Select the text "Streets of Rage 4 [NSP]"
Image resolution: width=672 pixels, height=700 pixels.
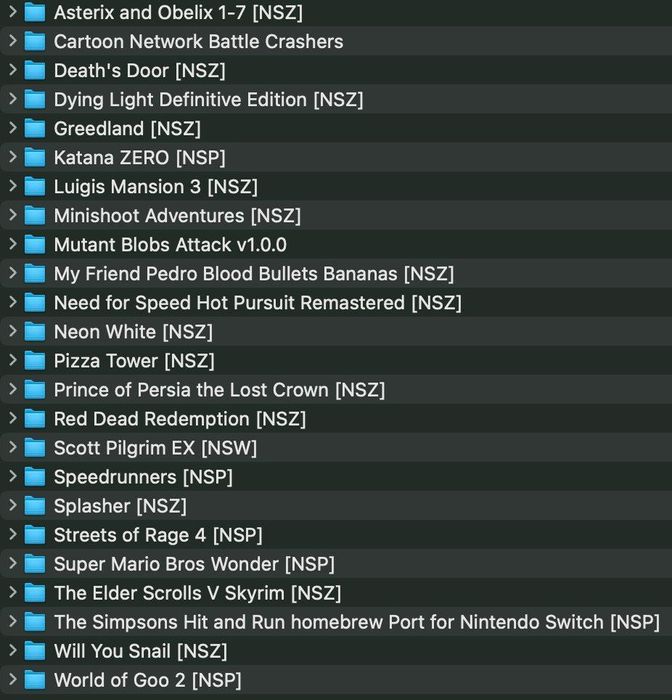158,535
